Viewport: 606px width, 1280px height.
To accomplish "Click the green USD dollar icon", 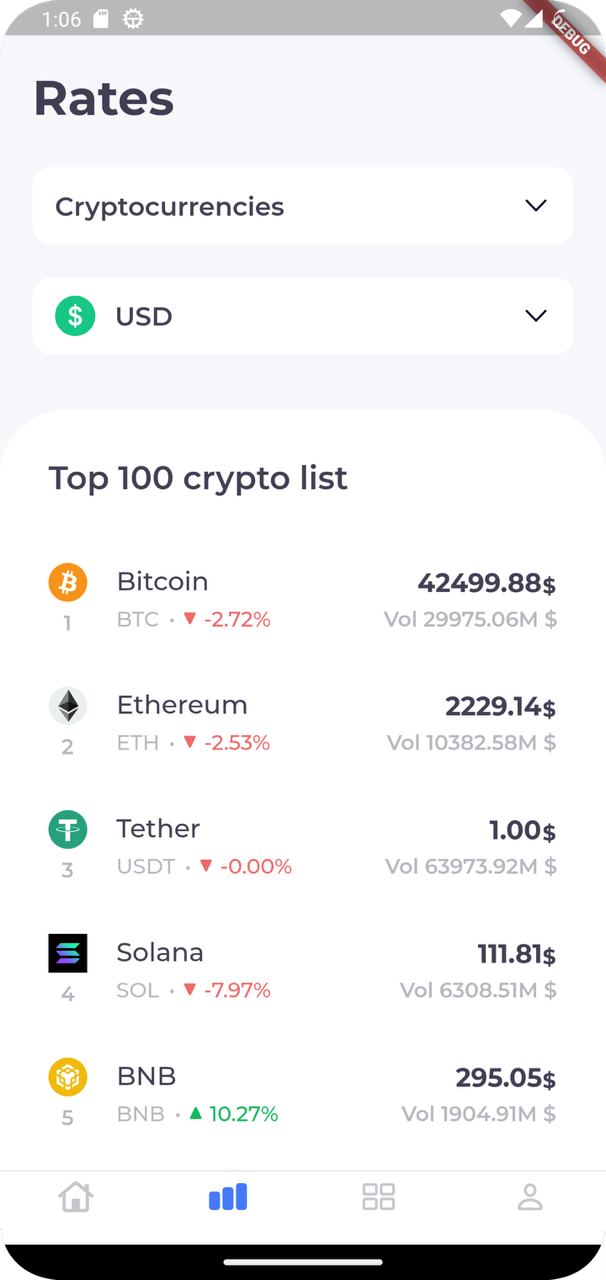I will 75,316.
